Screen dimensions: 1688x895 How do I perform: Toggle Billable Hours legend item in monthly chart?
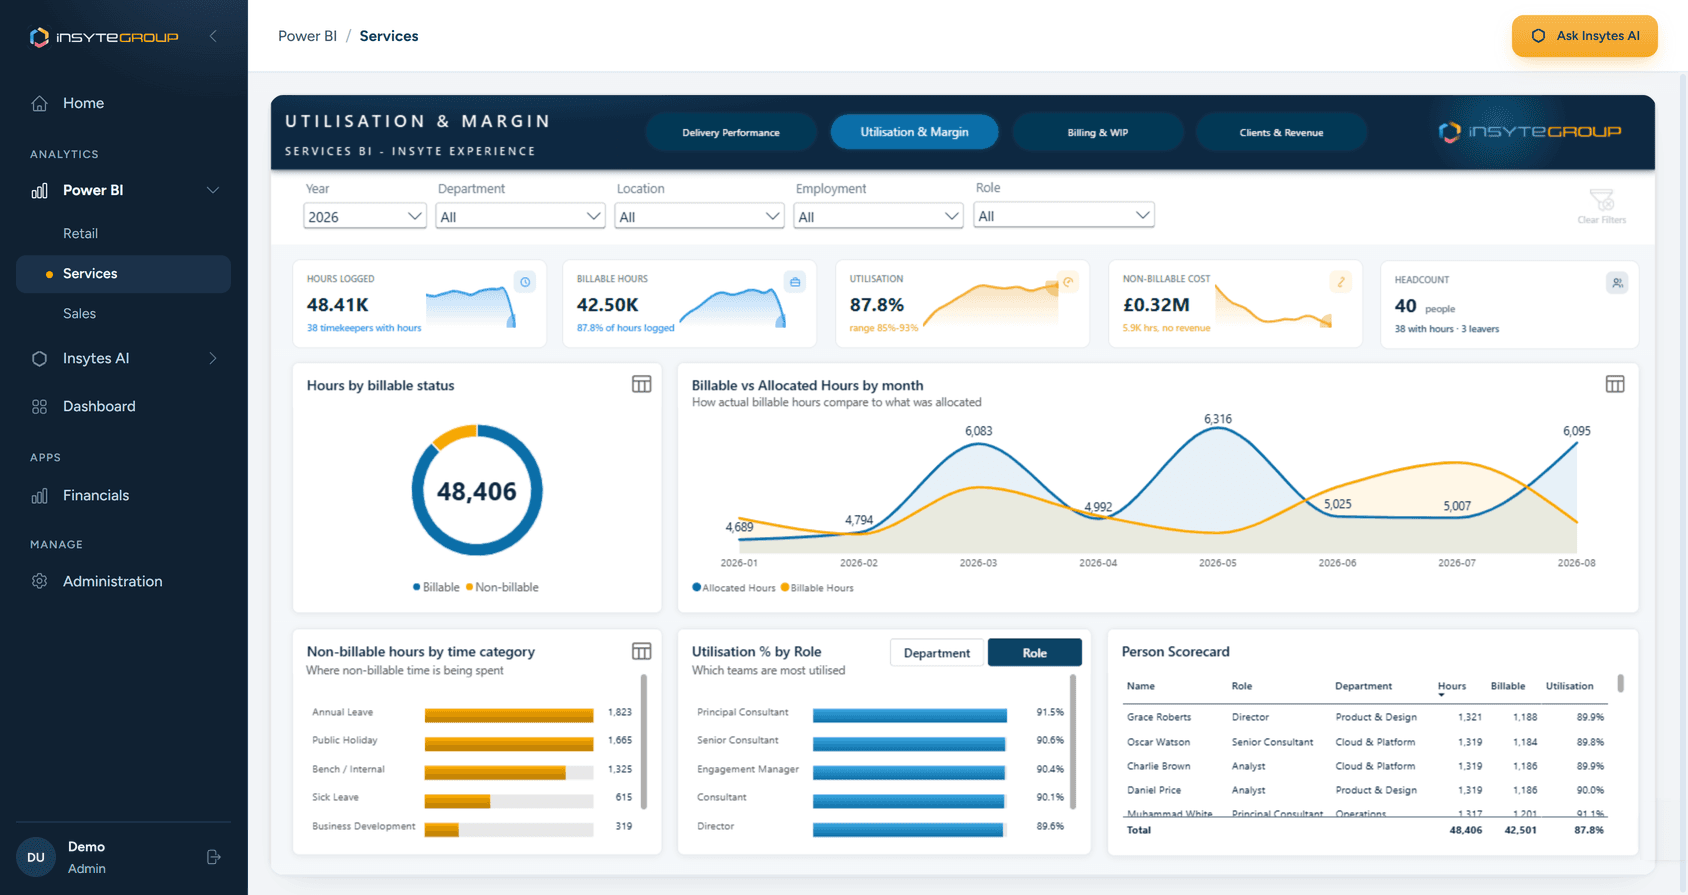[x=817, y=588]
